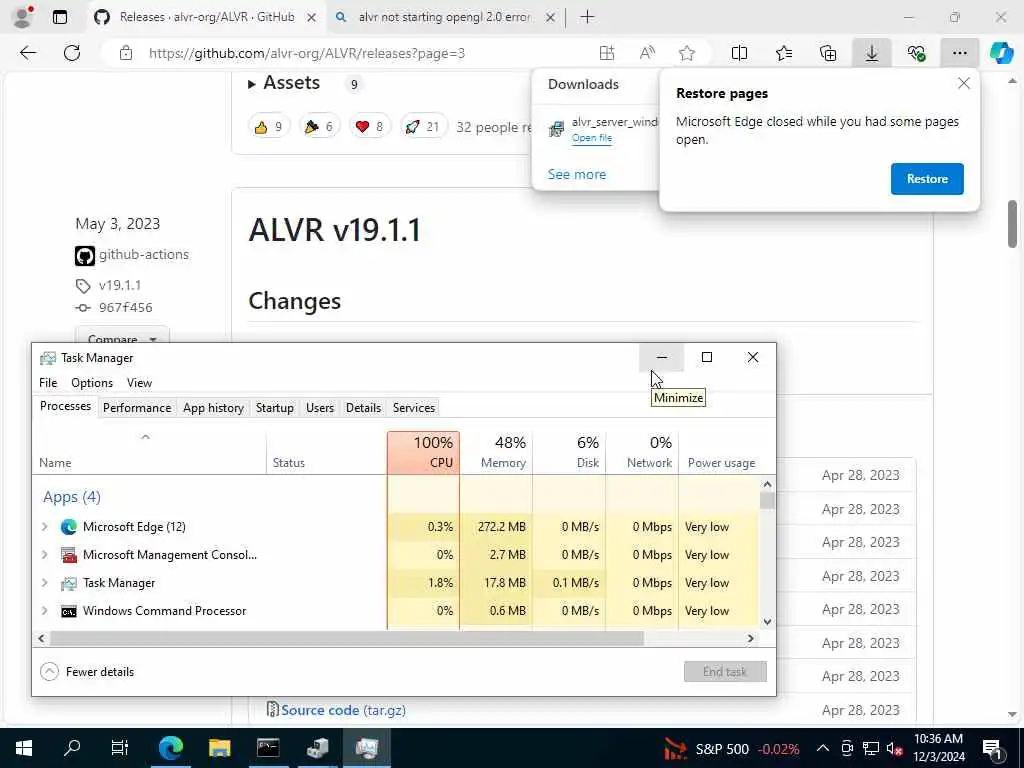This screenshot has width=1024, height=768.
Task: Select the Windows Command Processor row
Action: (x=395, y=611)
